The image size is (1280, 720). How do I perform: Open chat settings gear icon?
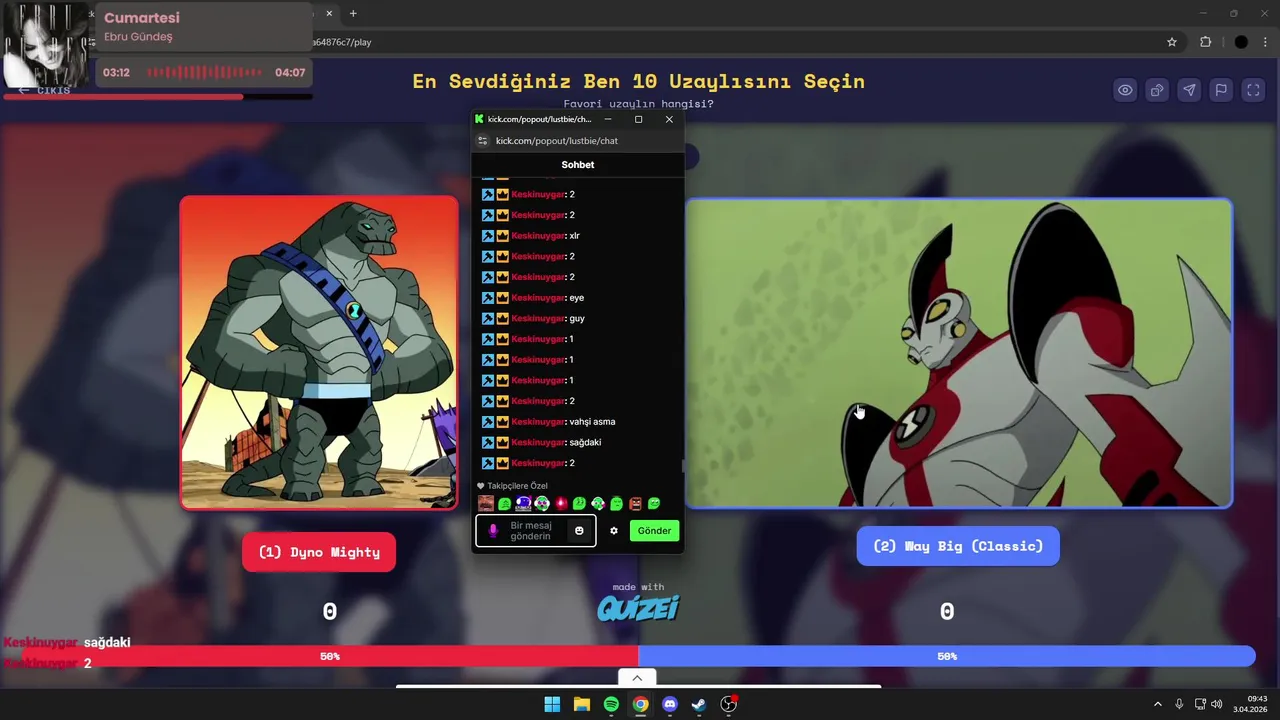(x=614, y=531)
